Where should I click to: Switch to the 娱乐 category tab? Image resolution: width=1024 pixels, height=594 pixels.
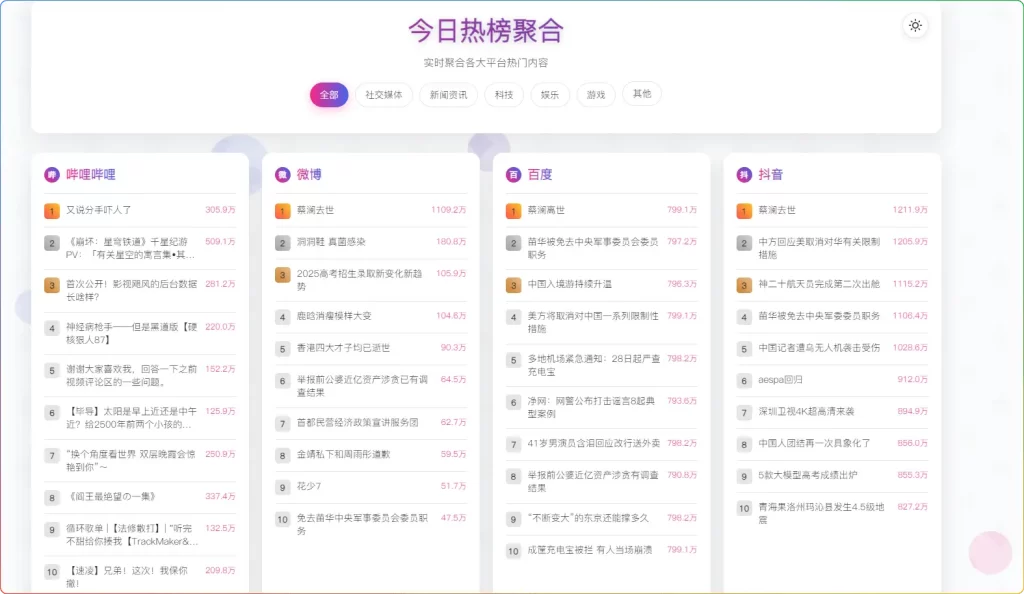[551, 94]
